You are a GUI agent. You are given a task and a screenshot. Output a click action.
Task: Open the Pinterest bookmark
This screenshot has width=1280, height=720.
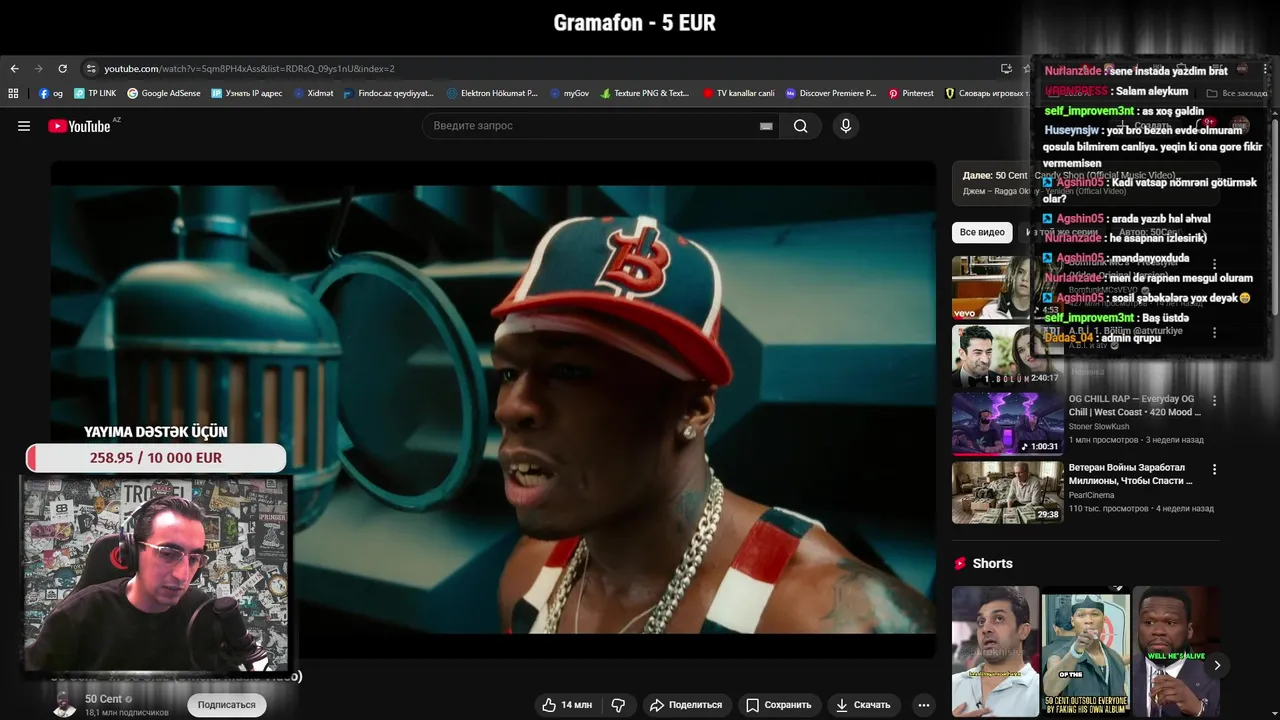(911, 93)
